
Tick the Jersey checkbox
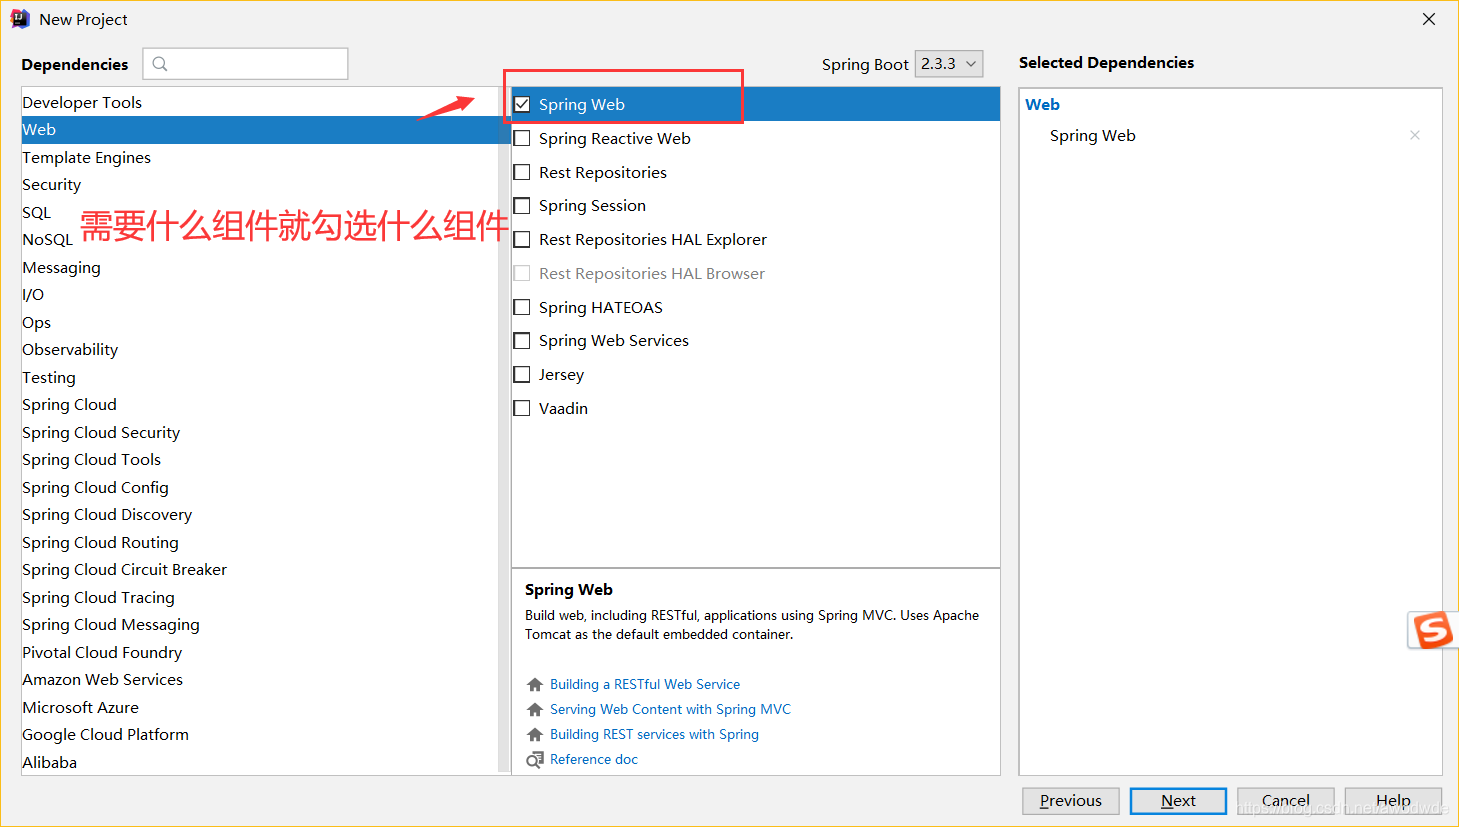pos(522,374)
